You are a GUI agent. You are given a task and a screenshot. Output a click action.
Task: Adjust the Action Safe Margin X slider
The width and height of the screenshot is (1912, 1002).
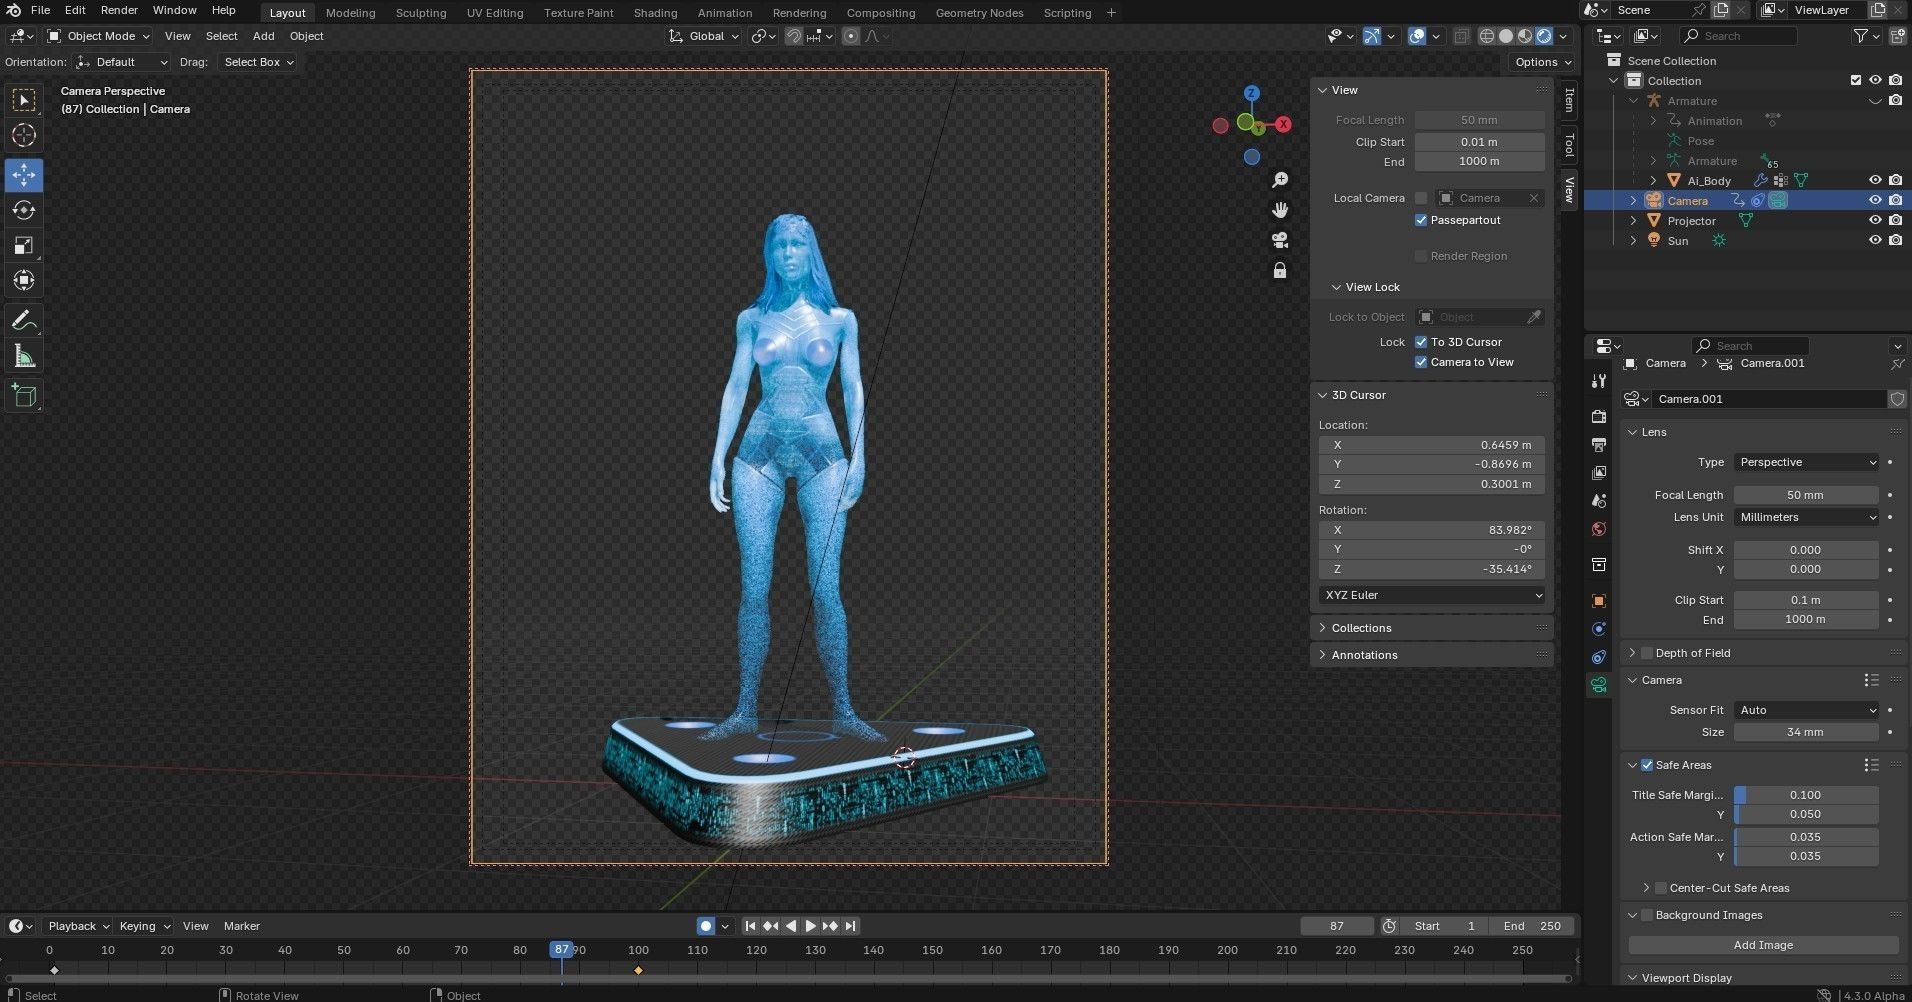[x=1806, y=837]
